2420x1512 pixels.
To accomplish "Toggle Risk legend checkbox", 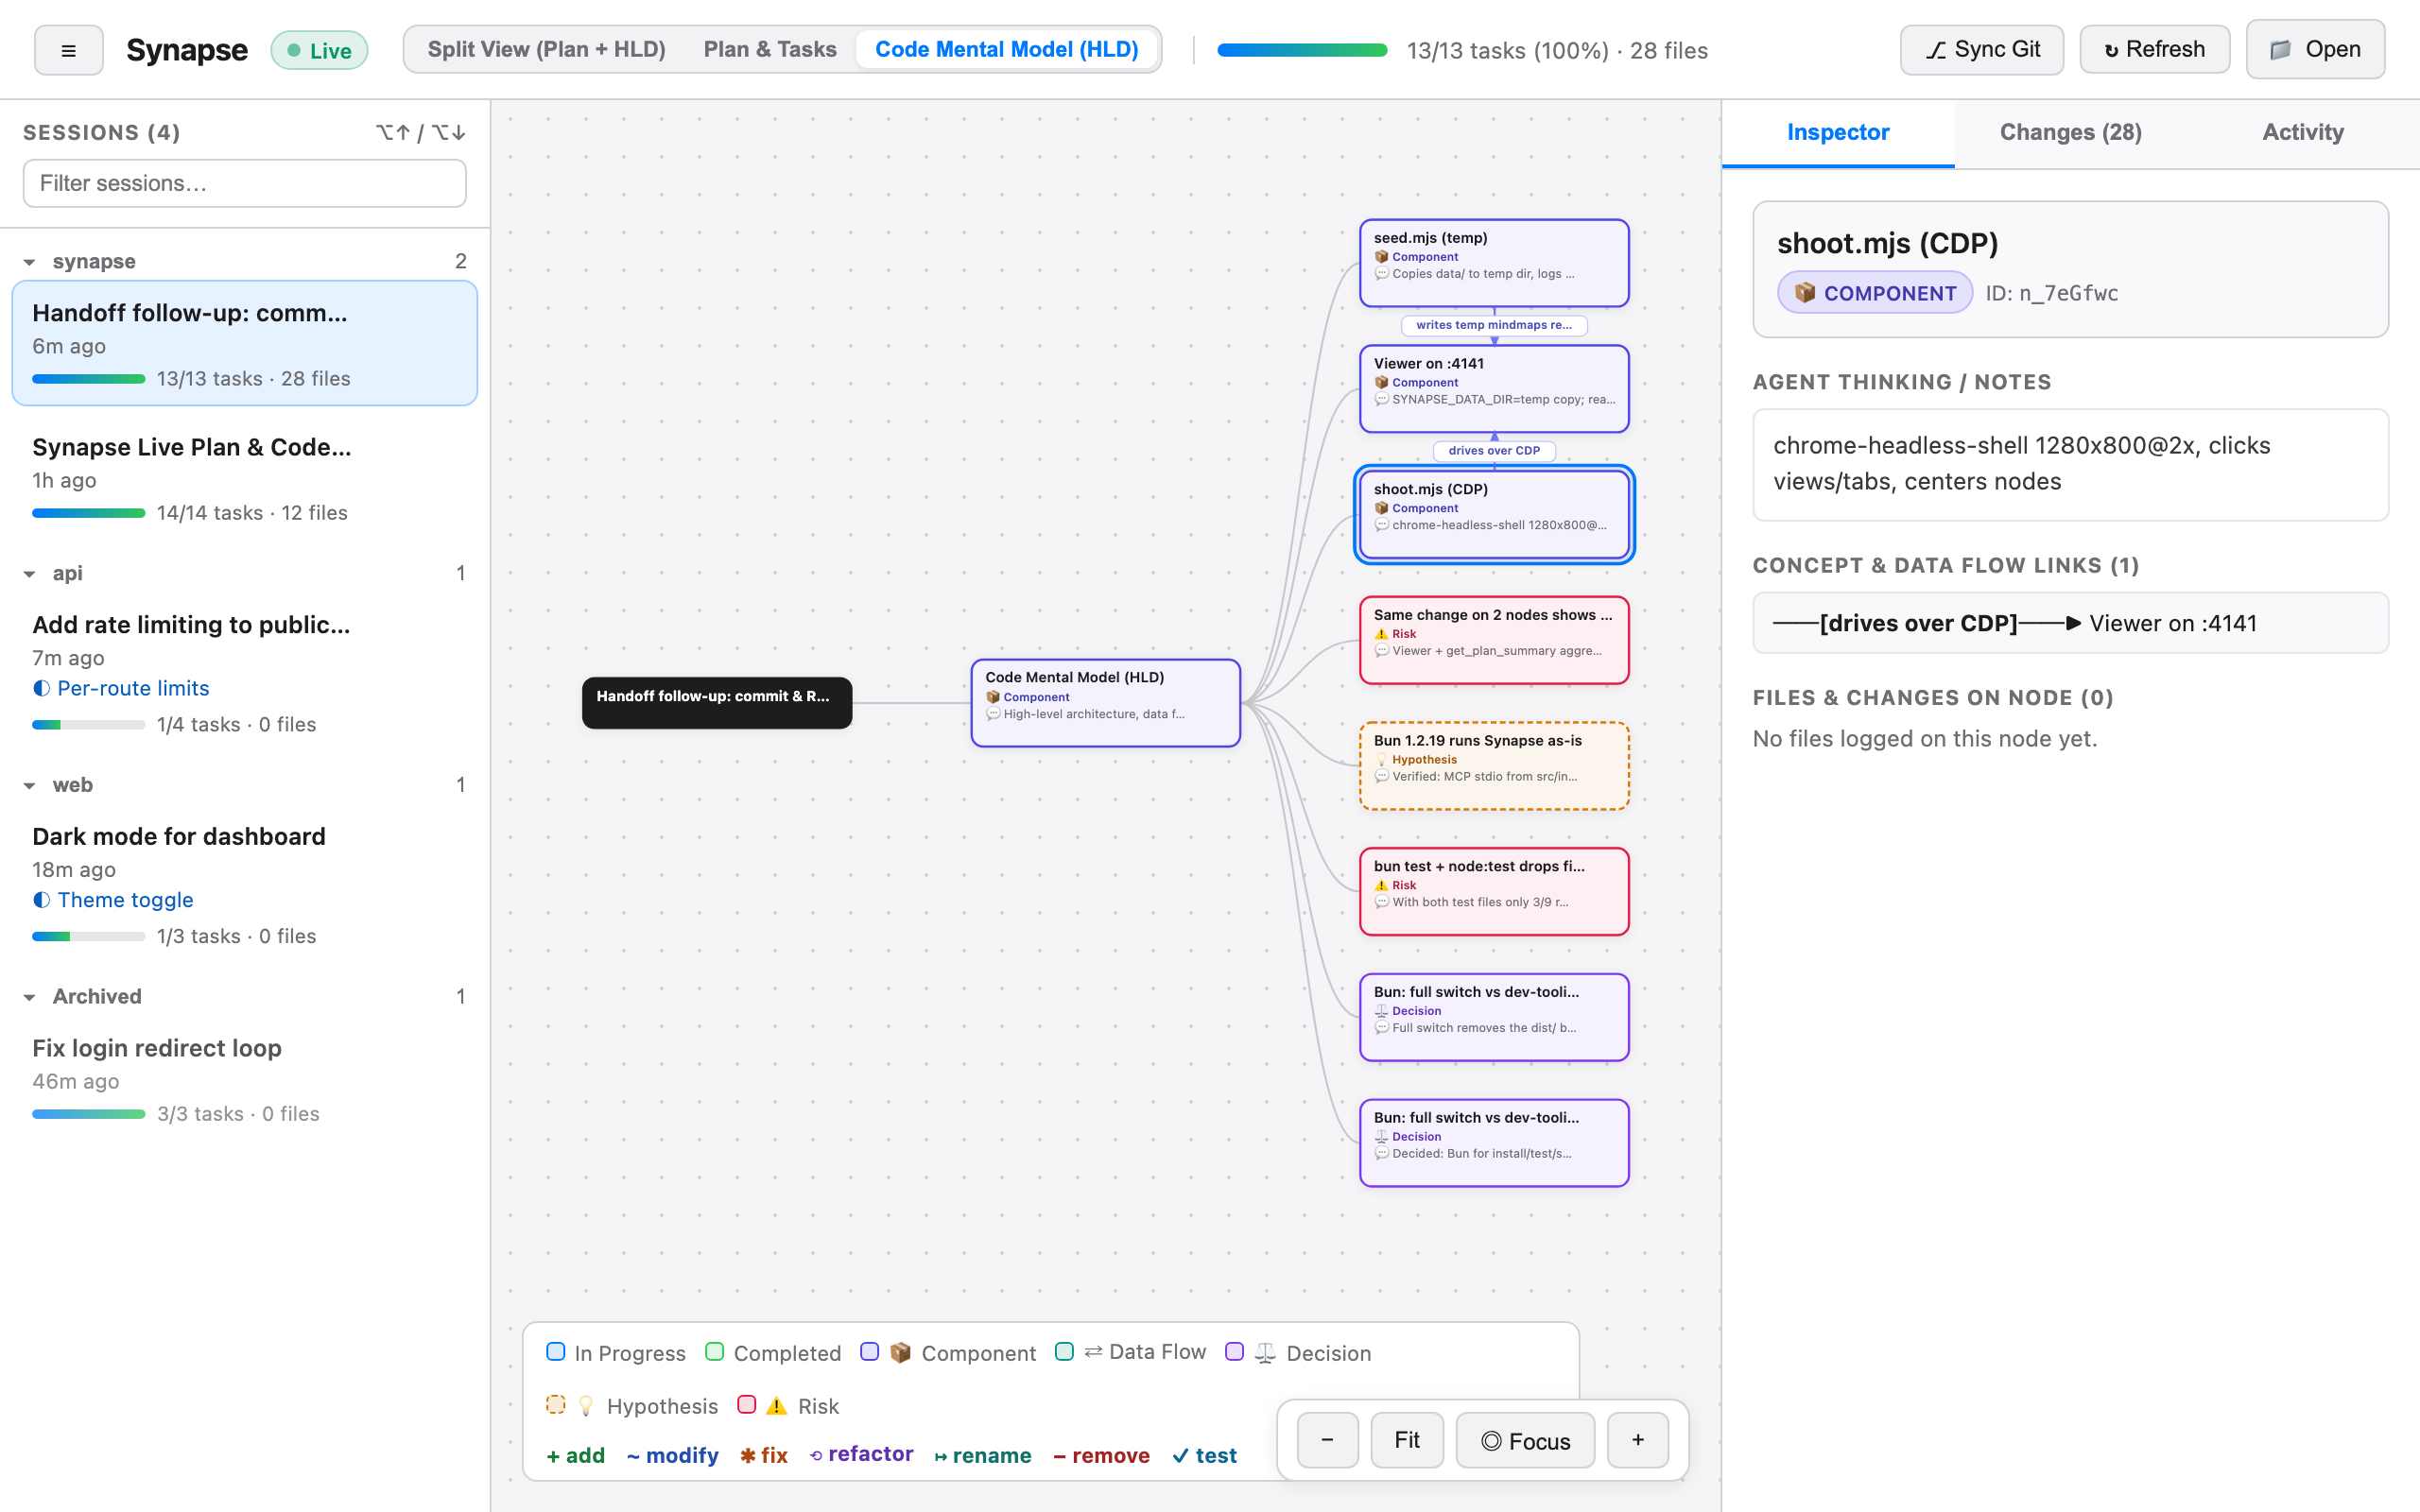I will click(747, 1405).
